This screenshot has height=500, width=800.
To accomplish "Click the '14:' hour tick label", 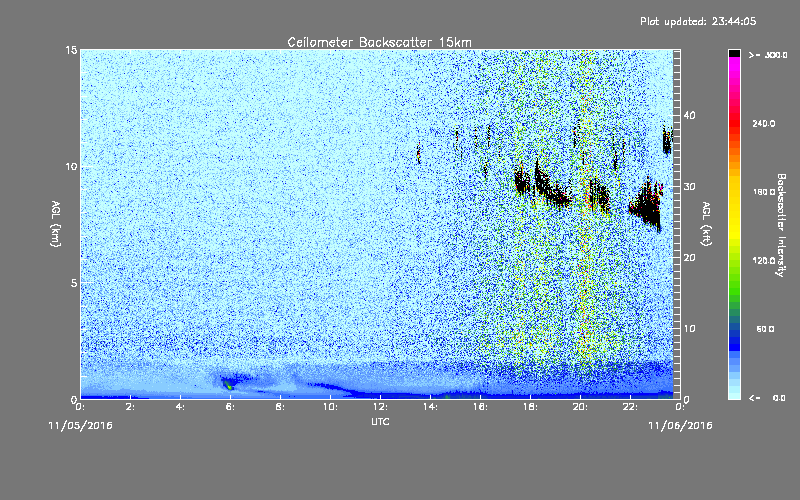I will coord(430,407).
